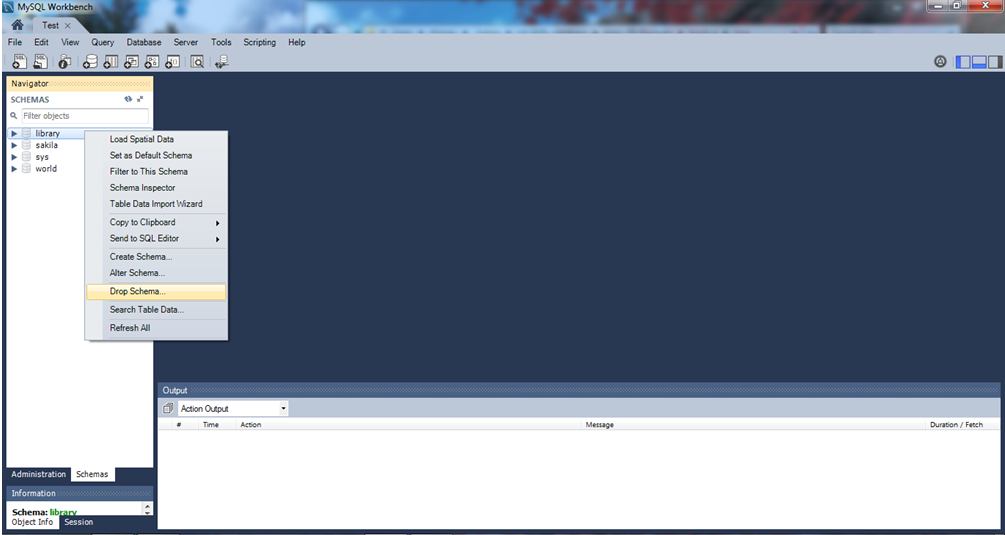Refresh the SCHEMAS list icon
This screenshot has height=535, width=1005.
point(128,99)
